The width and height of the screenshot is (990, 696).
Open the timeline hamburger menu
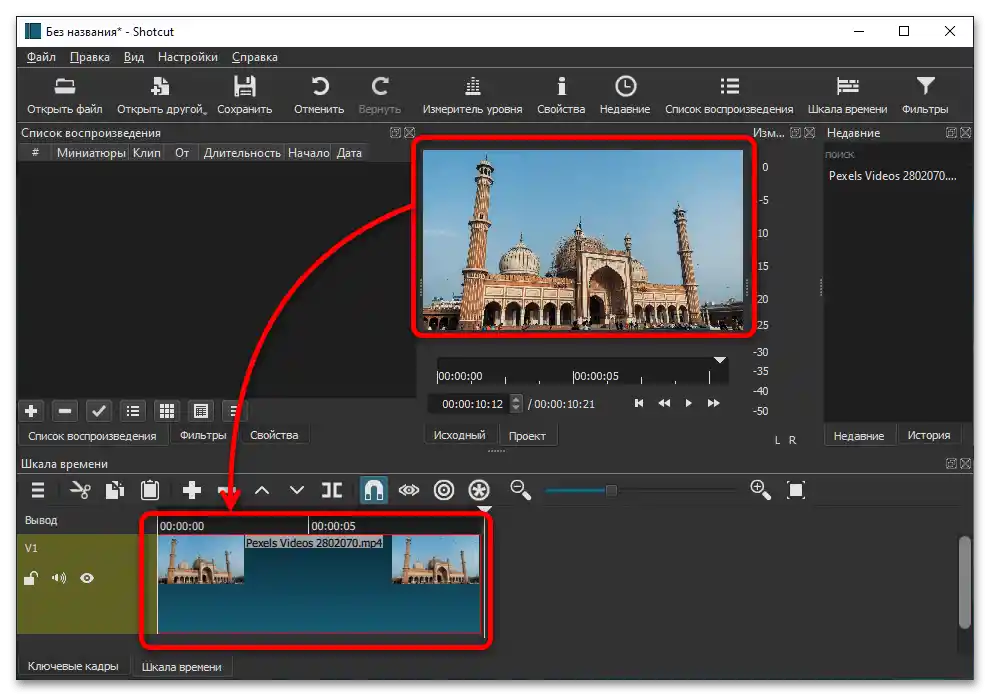(x=38, y=490)
